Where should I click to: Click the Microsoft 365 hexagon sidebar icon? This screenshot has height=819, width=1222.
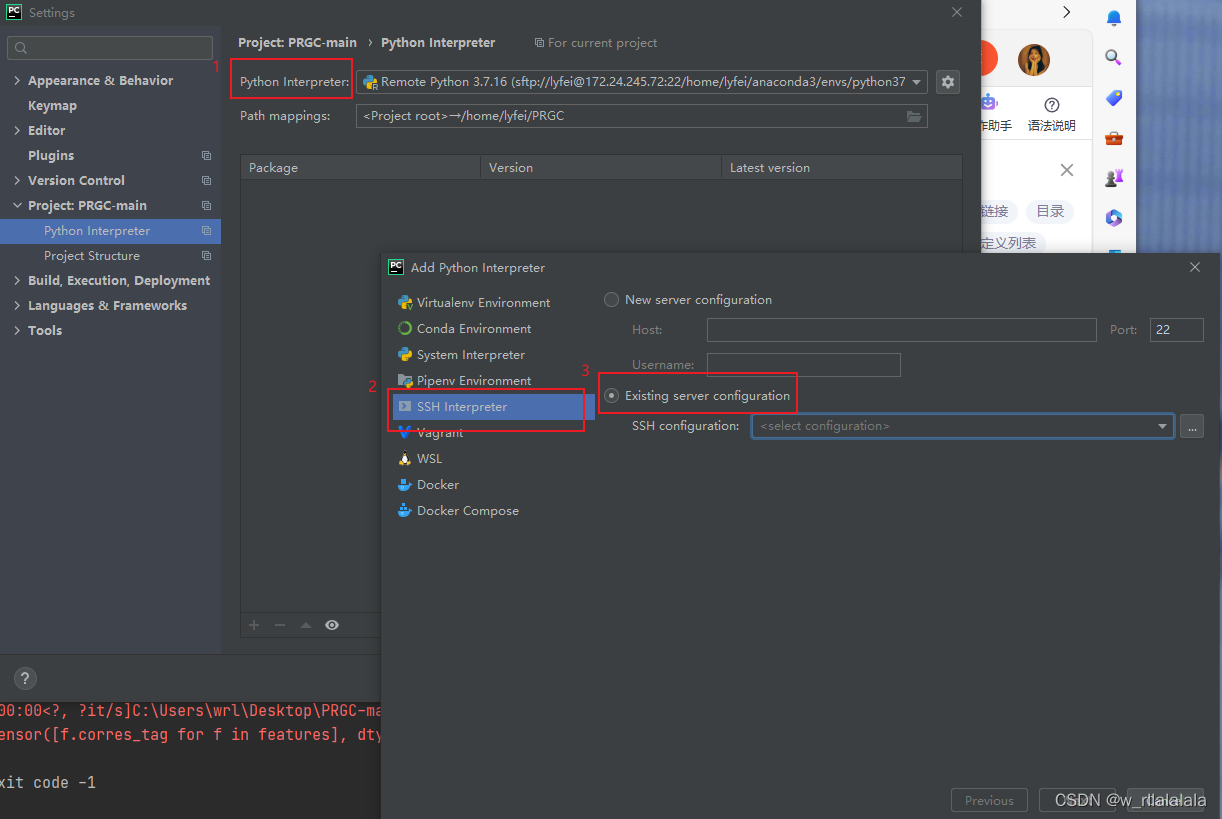(1114, 218)
